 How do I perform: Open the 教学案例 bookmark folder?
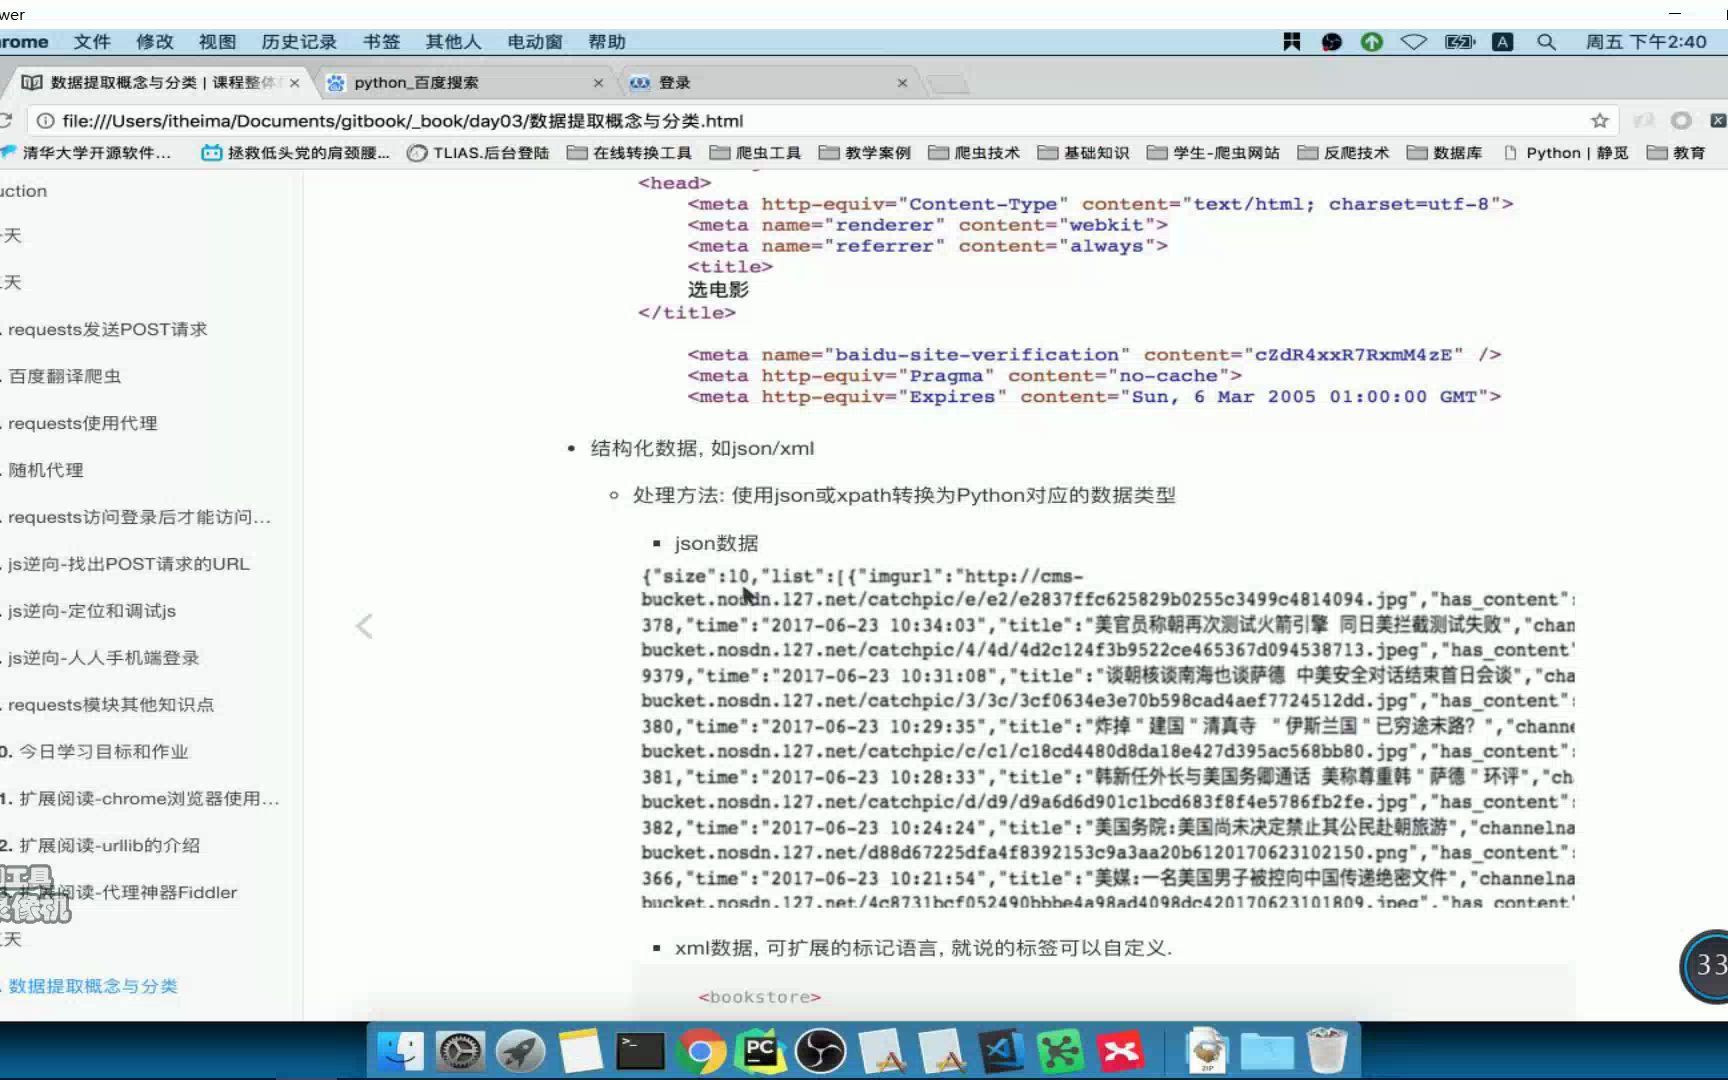click(x=865, y=153)
